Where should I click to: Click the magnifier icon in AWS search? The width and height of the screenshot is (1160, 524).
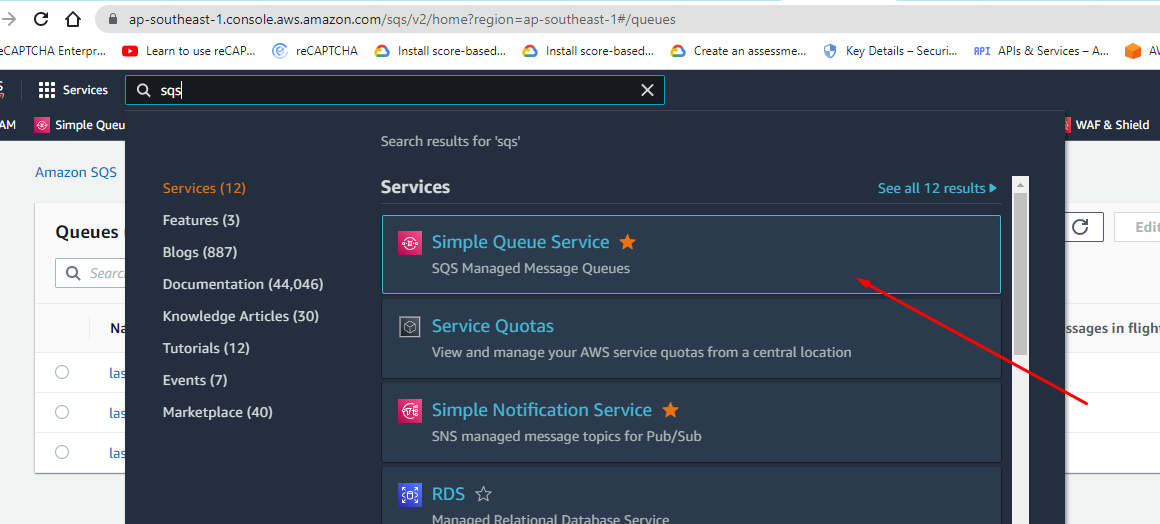coord(143,90)
